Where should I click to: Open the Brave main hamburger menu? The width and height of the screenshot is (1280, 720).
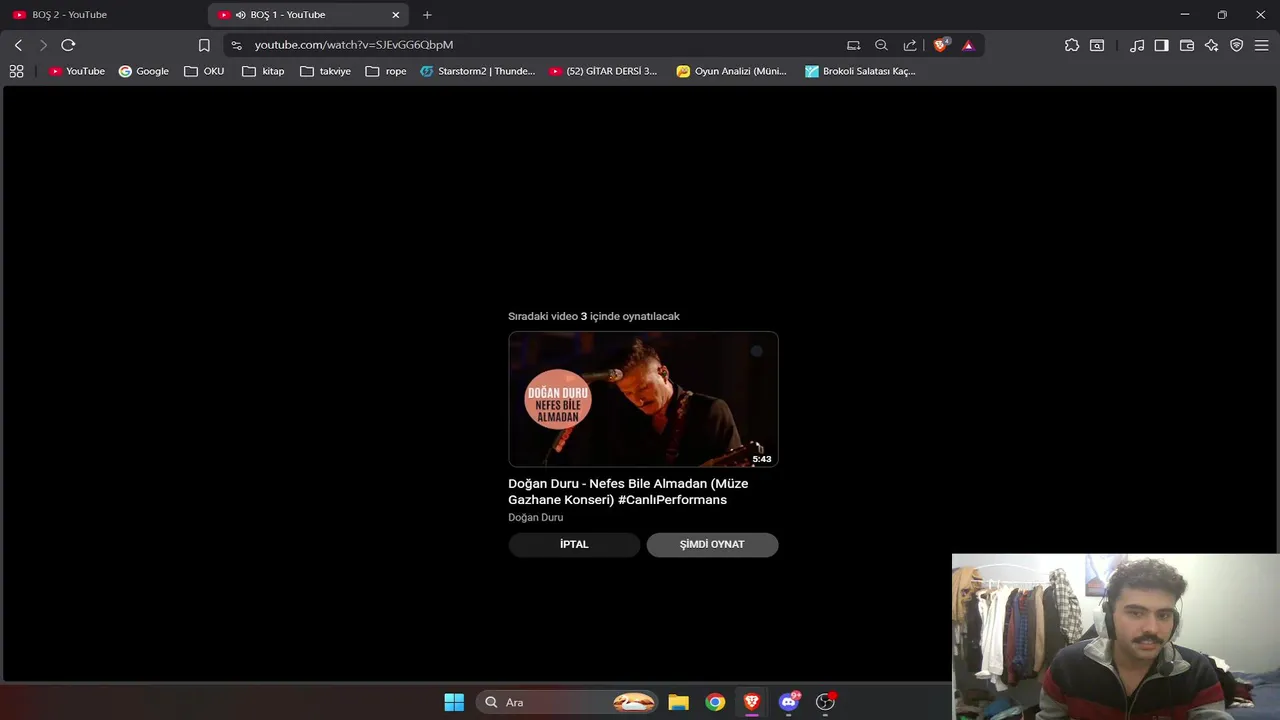1261,45
